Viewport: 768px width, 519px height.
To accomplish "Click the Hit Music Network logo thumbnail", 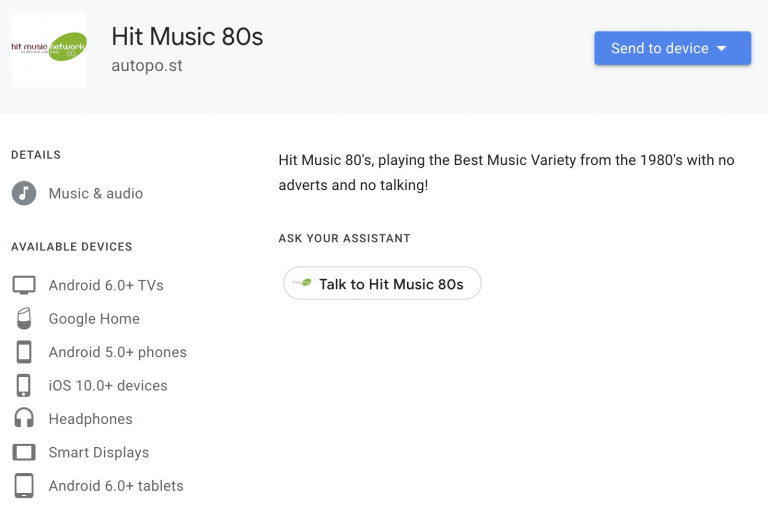I will click(49, 50).
